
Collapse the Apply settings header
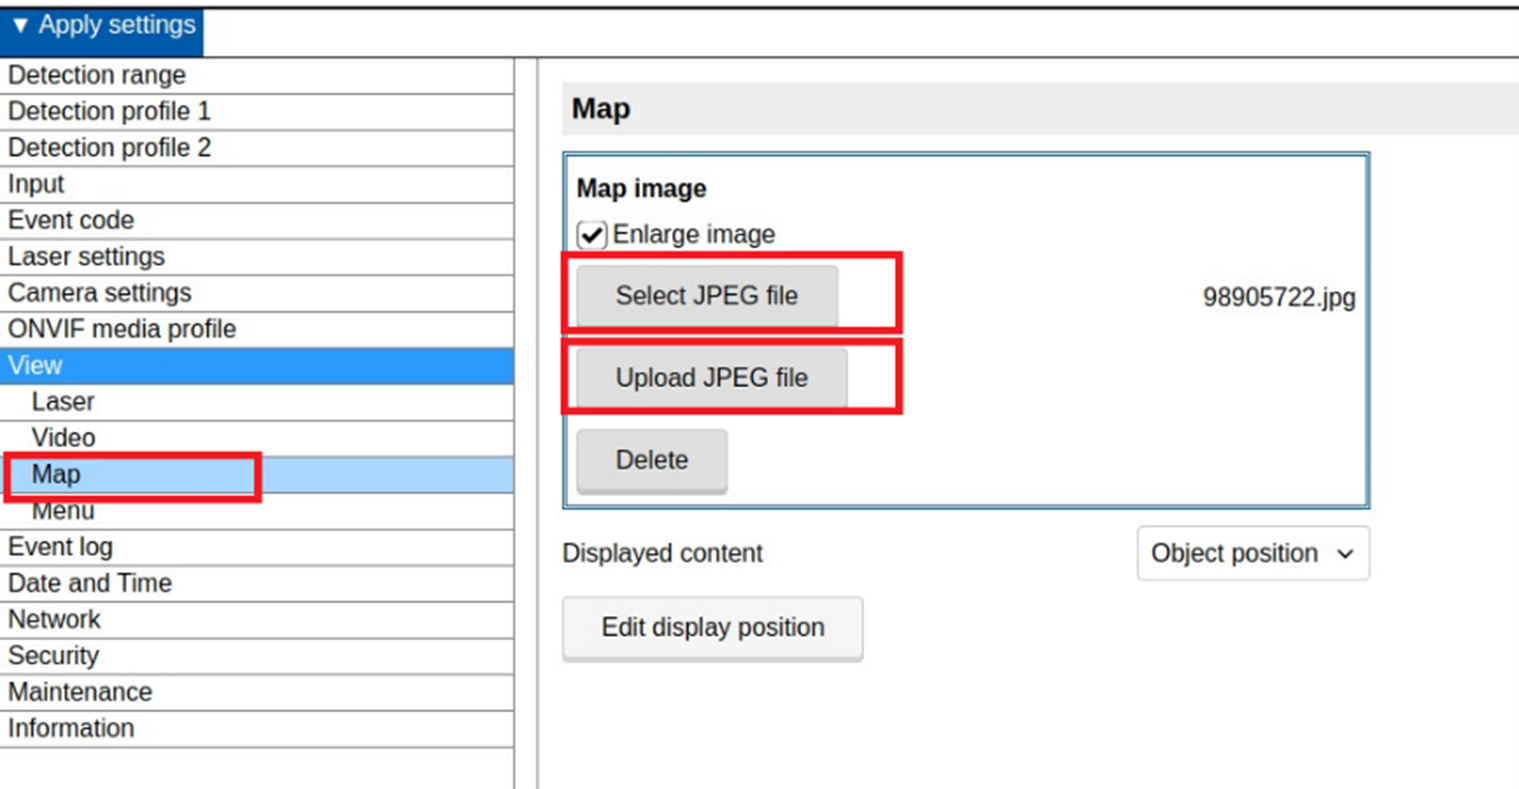[x=102, y=26]
